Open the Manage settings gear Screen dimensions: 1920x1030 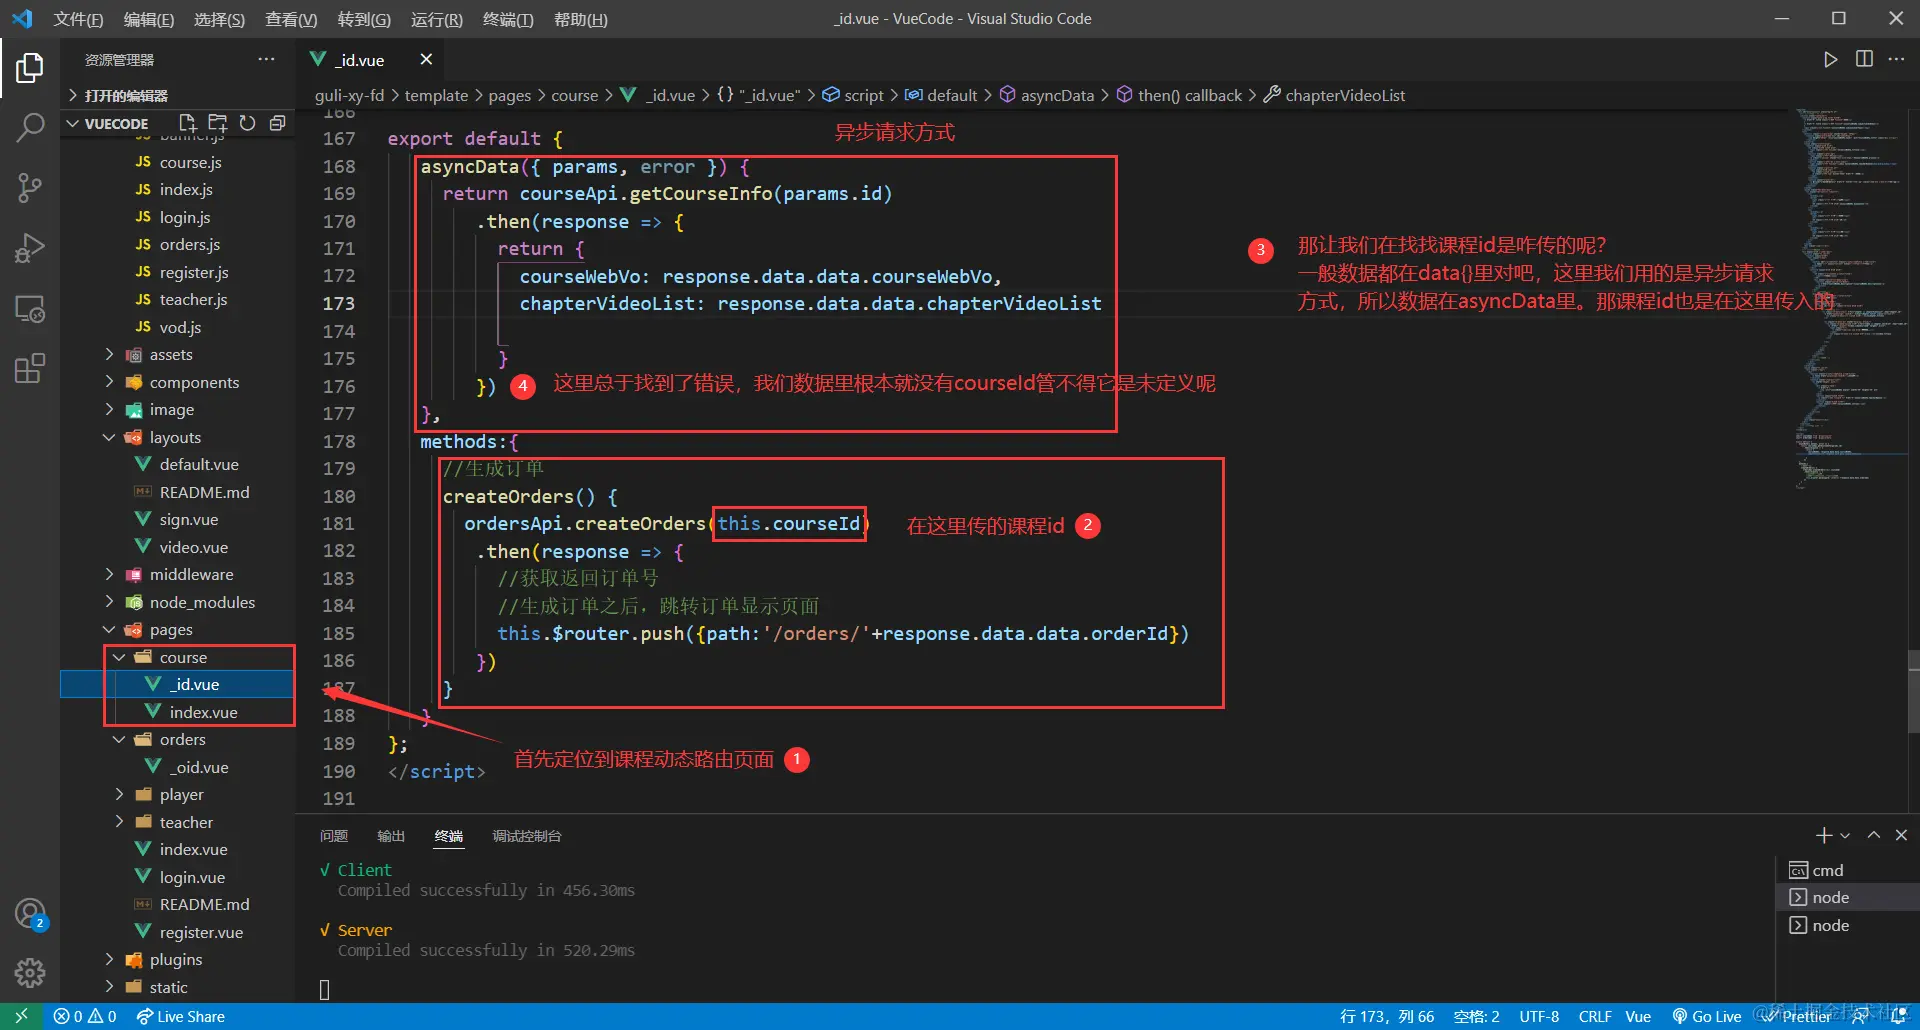click(30, 973)
